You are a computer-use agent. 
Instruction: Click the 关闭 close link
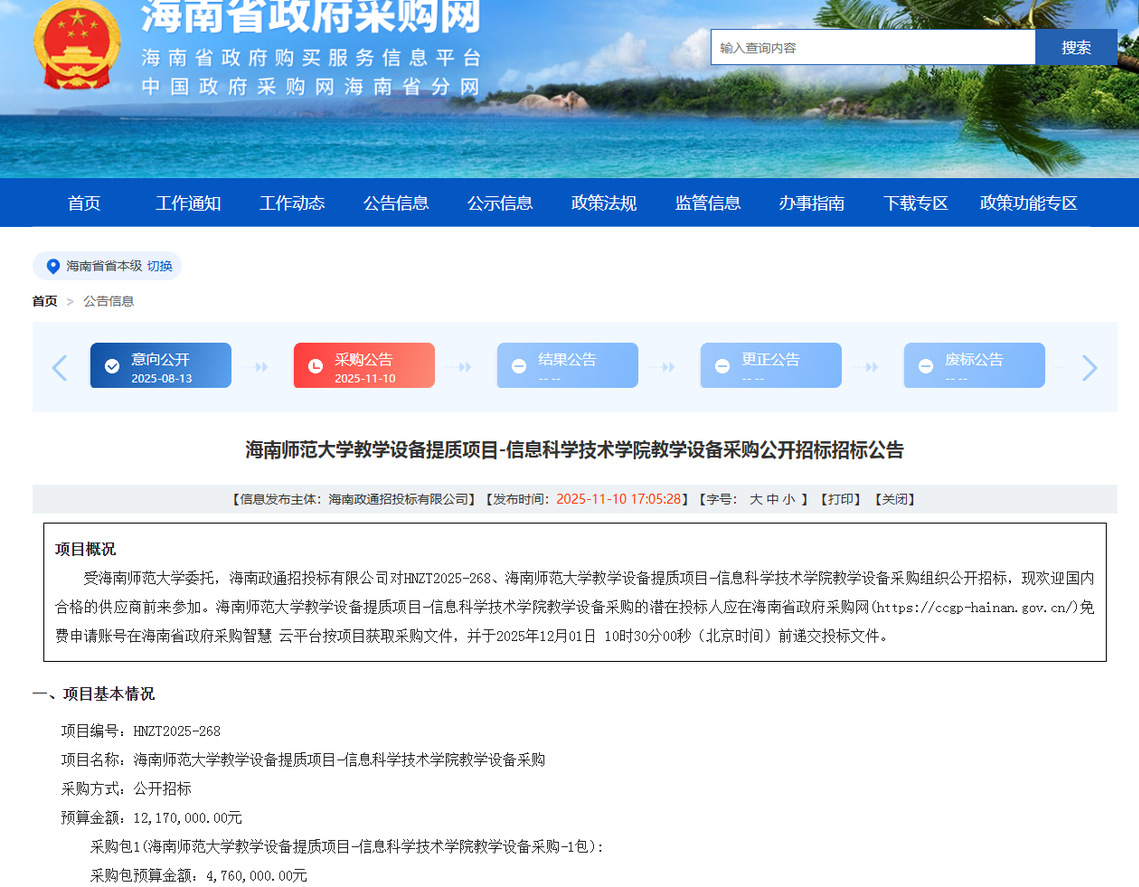895,499
